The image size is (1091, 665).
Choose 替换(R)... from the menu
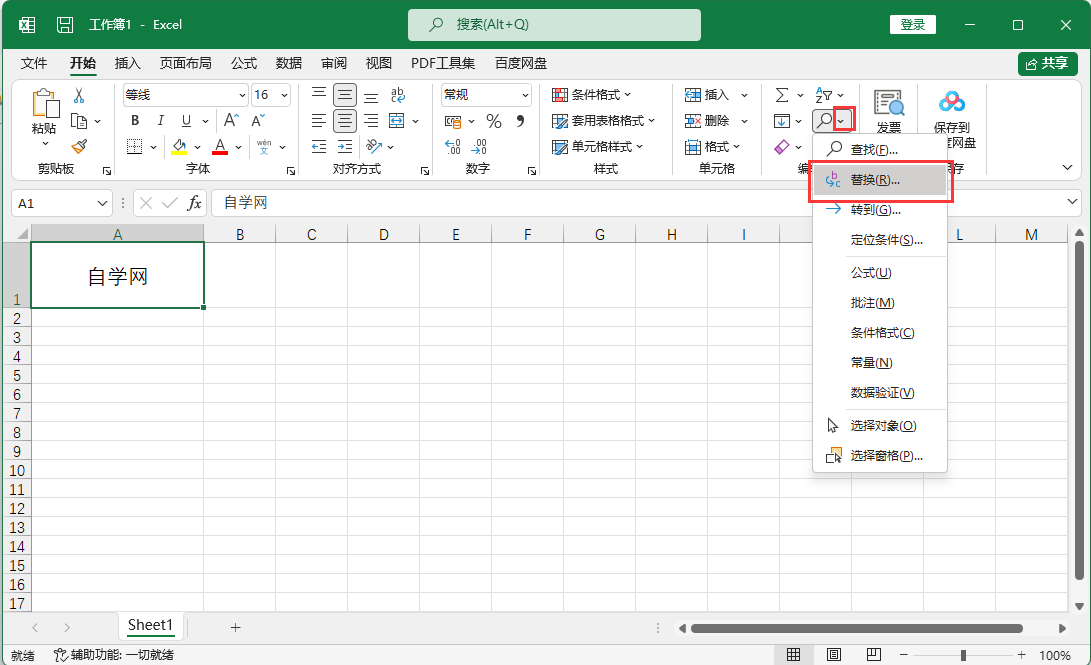click(x=879, y=179)
